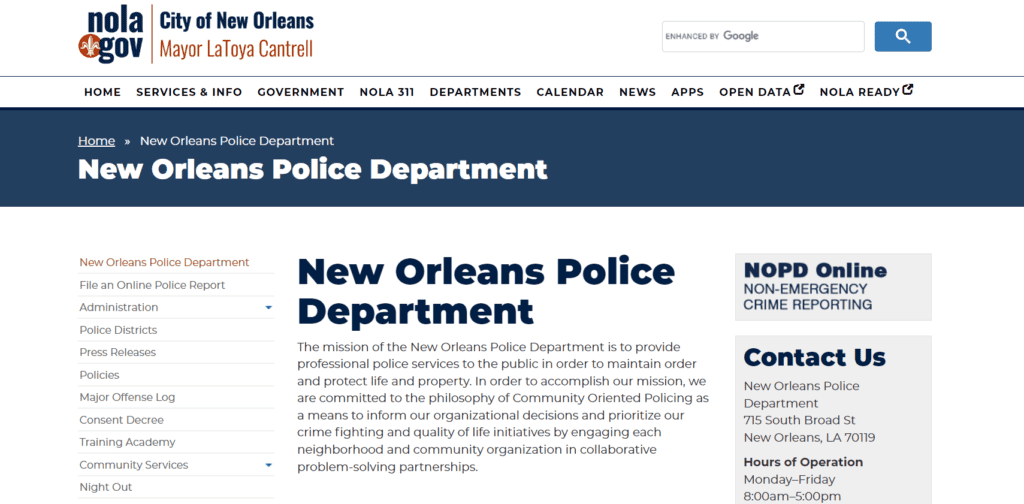Open the Police Districts sidebar link
The width and height of the screenshot is (1024, 504).
118,330
